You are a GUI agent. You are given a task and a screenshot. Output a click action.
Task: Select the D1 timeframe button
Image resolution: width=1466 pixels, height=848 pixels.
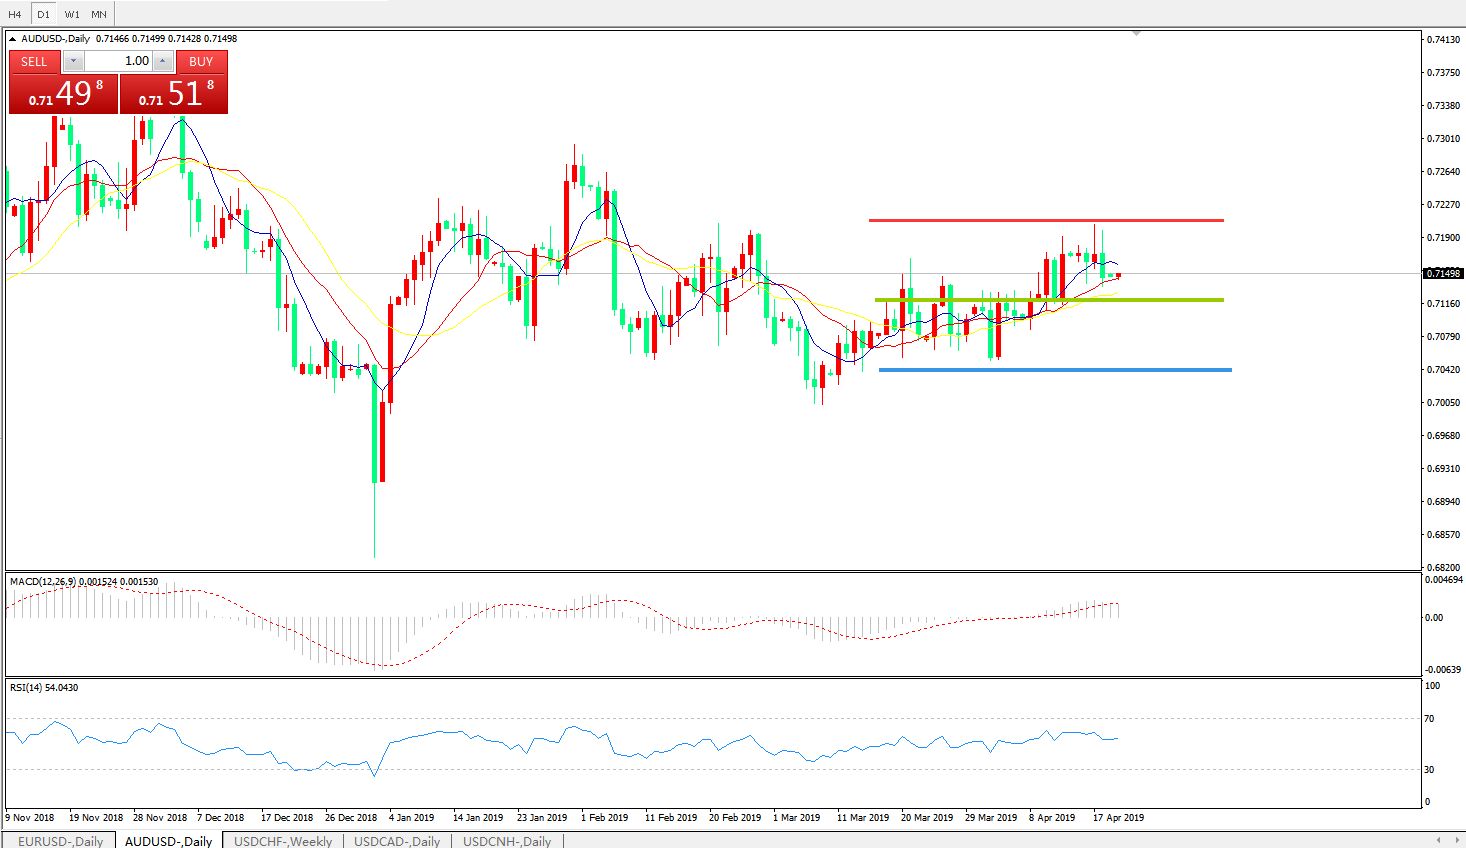tap(43, 14)
